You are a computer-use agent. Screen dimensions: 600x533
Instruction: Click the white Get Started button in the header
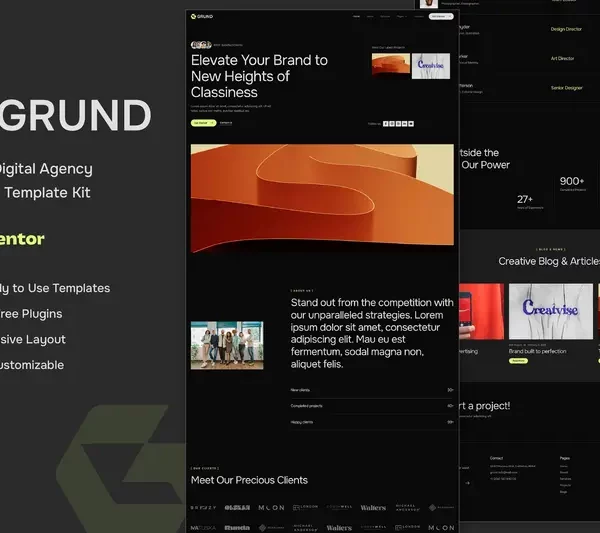pyautogui.click(x=441, y=16)
